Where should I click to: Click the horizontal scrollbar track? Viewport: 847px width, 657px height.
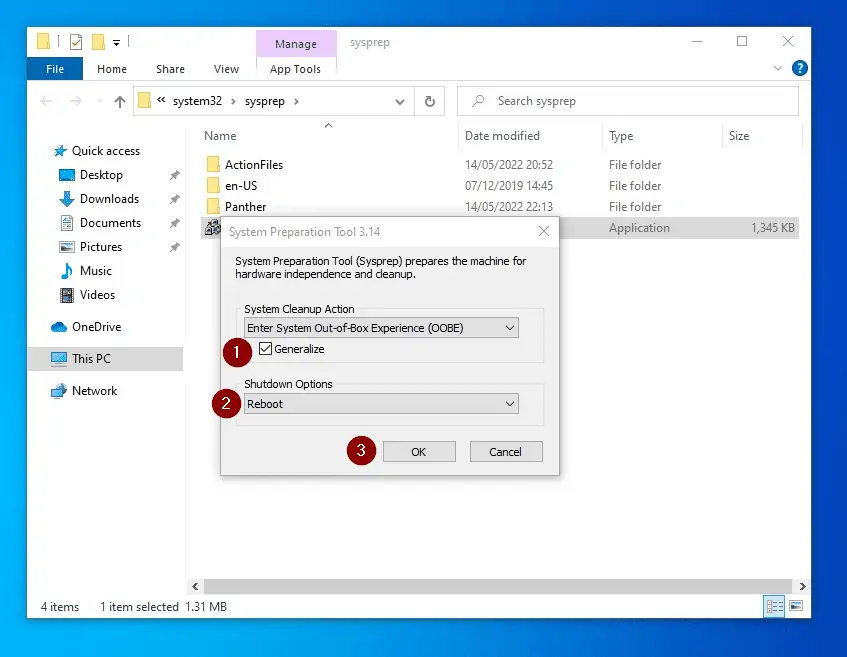tap(498, 586)
